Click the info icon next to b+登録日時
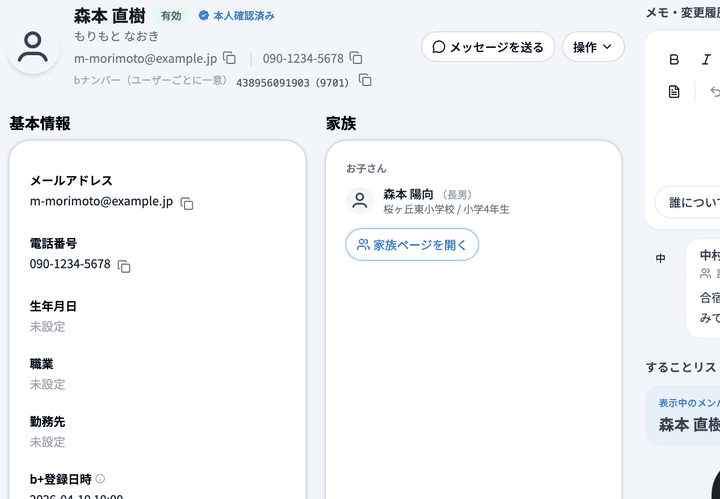Viewport: 720px width, 499px height. tap(100, 479)
